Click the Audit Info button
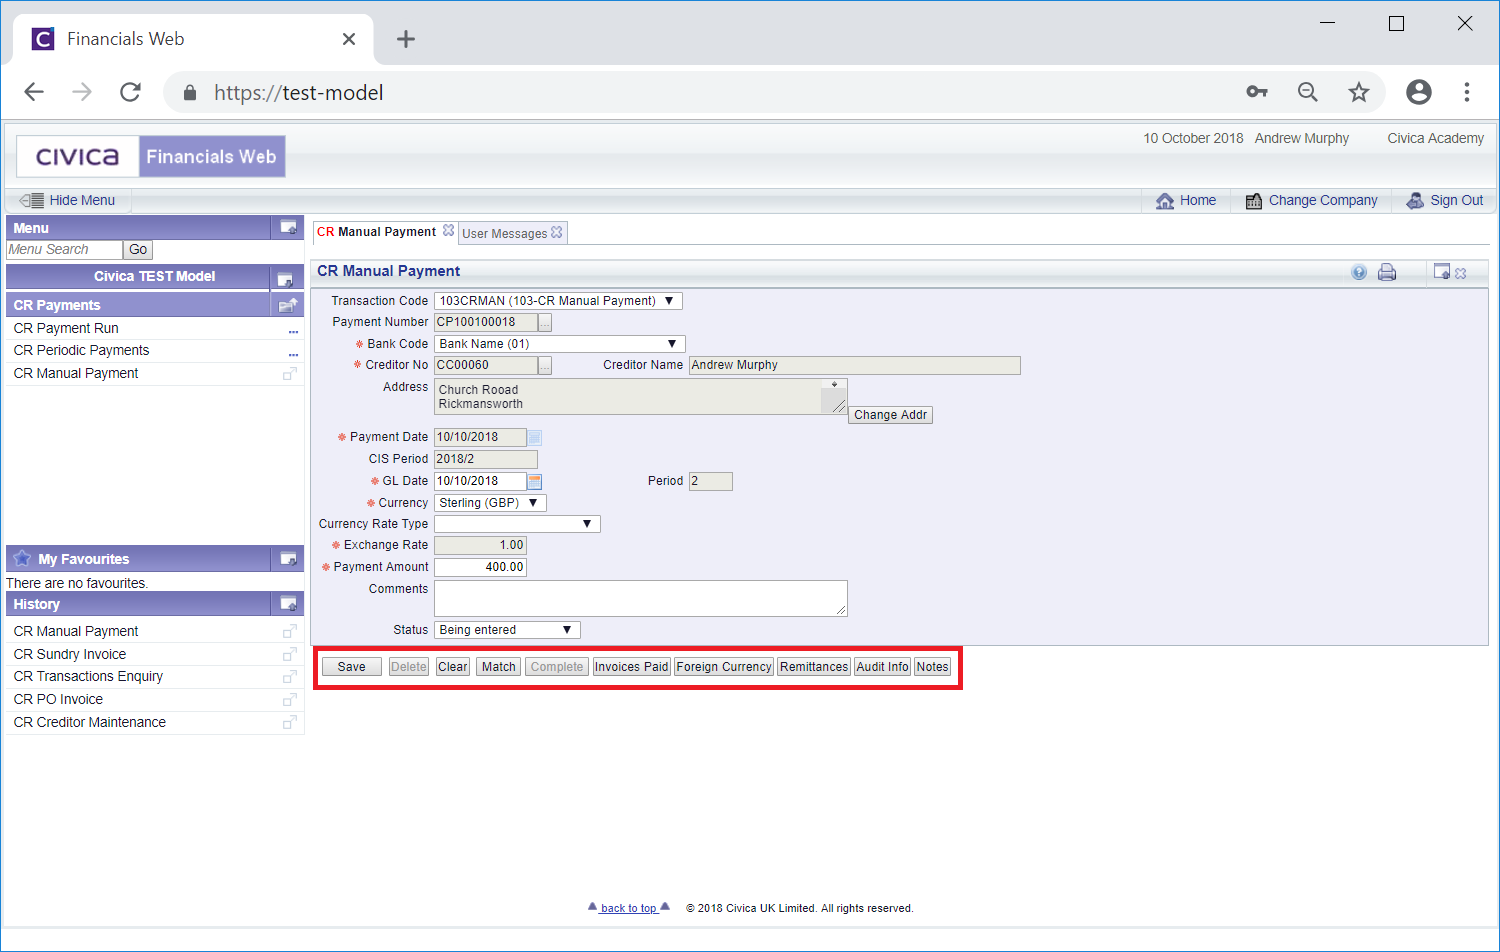1500x952 pixels. click(x=882, y=667)
